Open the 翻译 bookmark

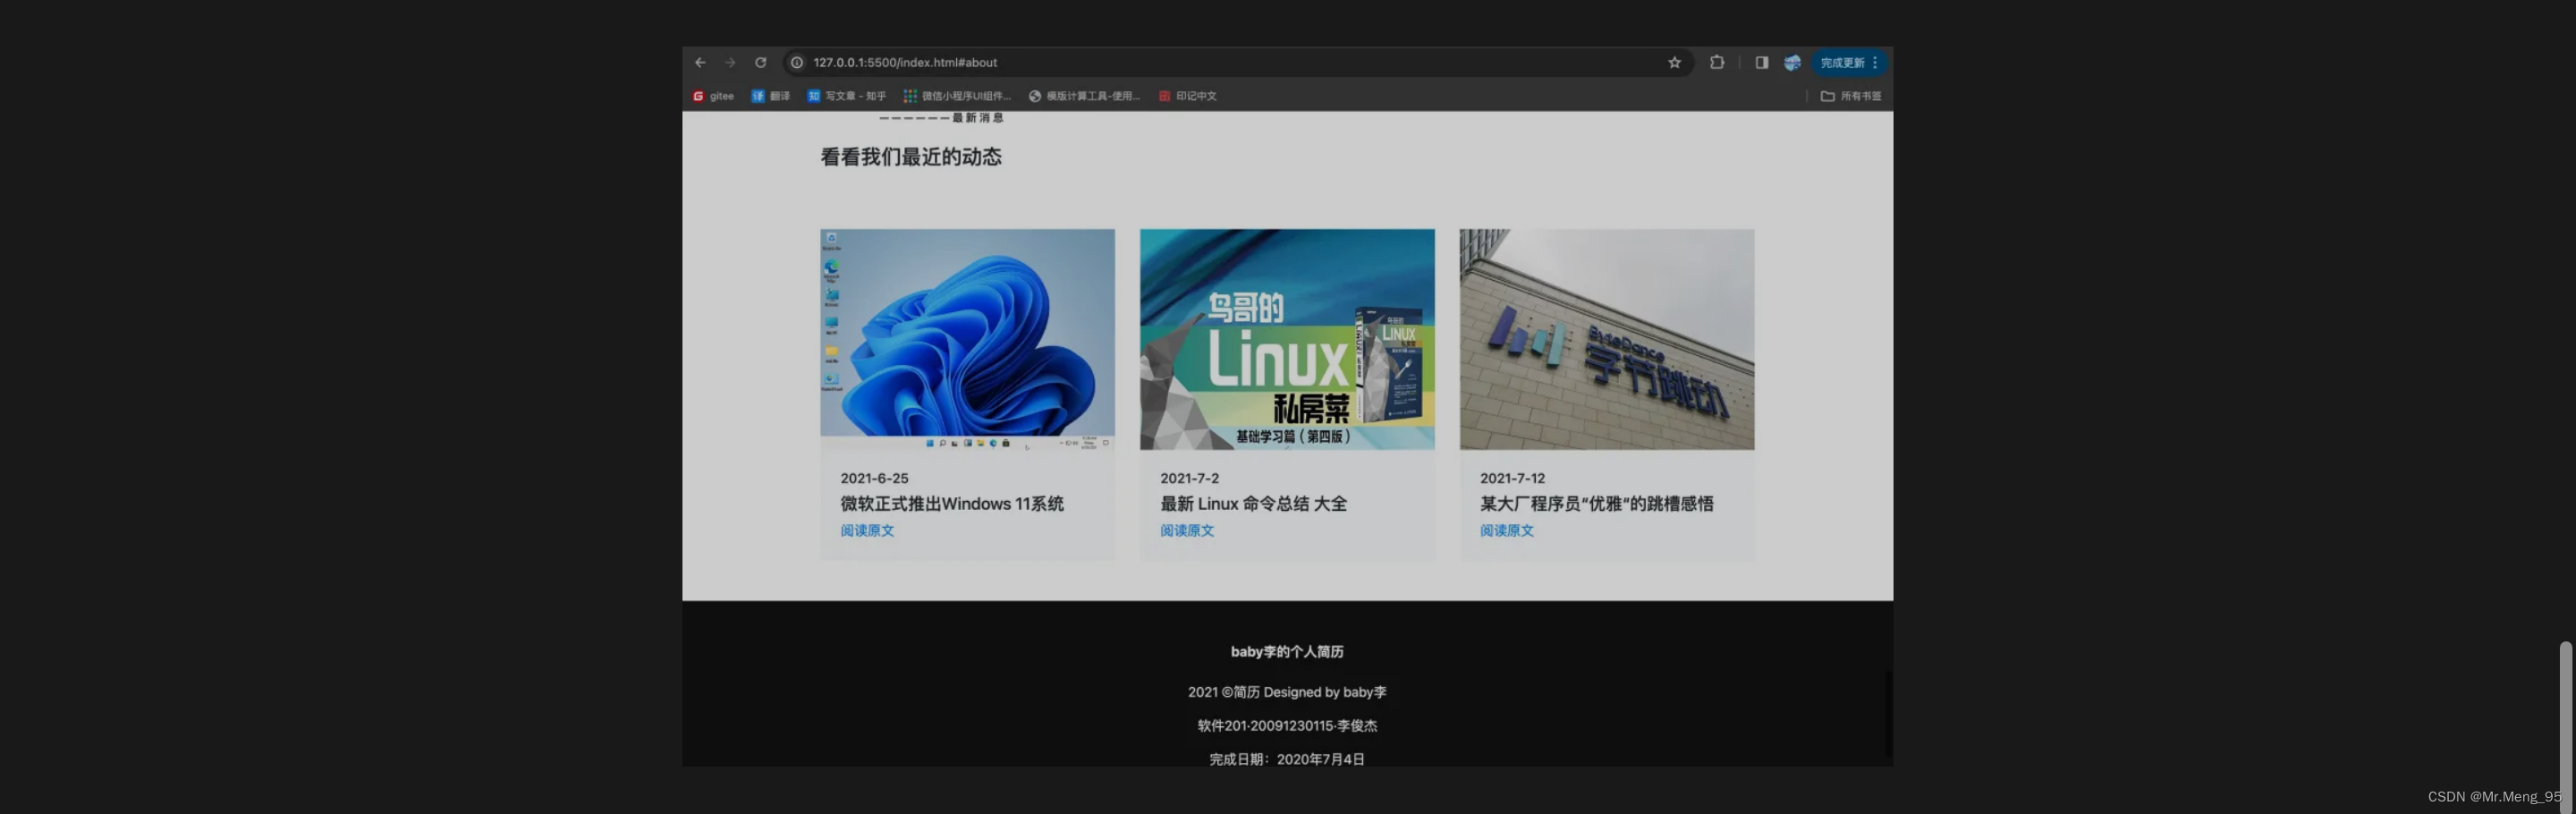pyautogui.click(x=770, y=96)
